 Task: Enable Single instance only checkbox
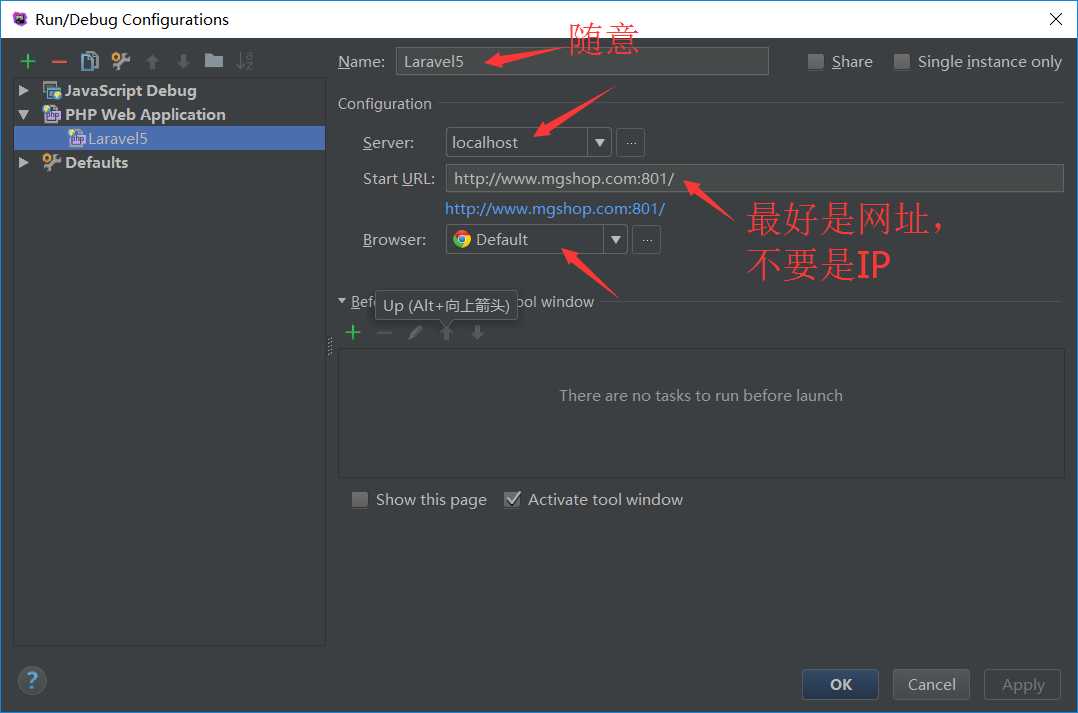pos(901,62)
